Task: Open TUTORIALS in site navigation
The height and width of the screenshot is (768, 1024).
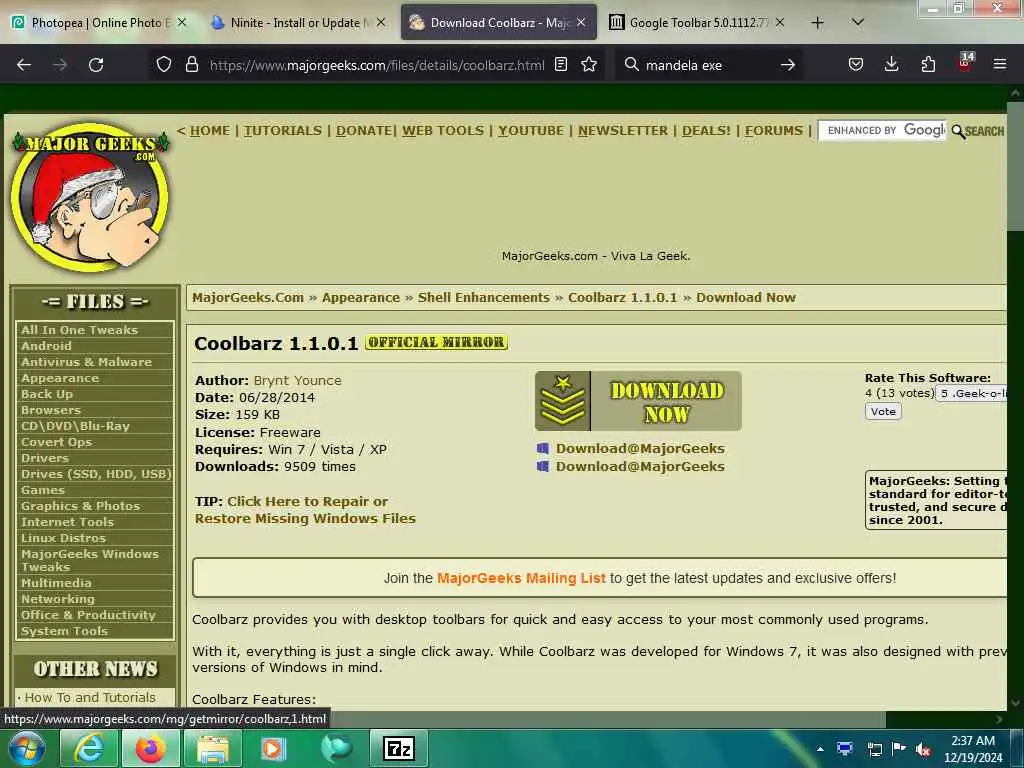Action: [x=283, y=131]
